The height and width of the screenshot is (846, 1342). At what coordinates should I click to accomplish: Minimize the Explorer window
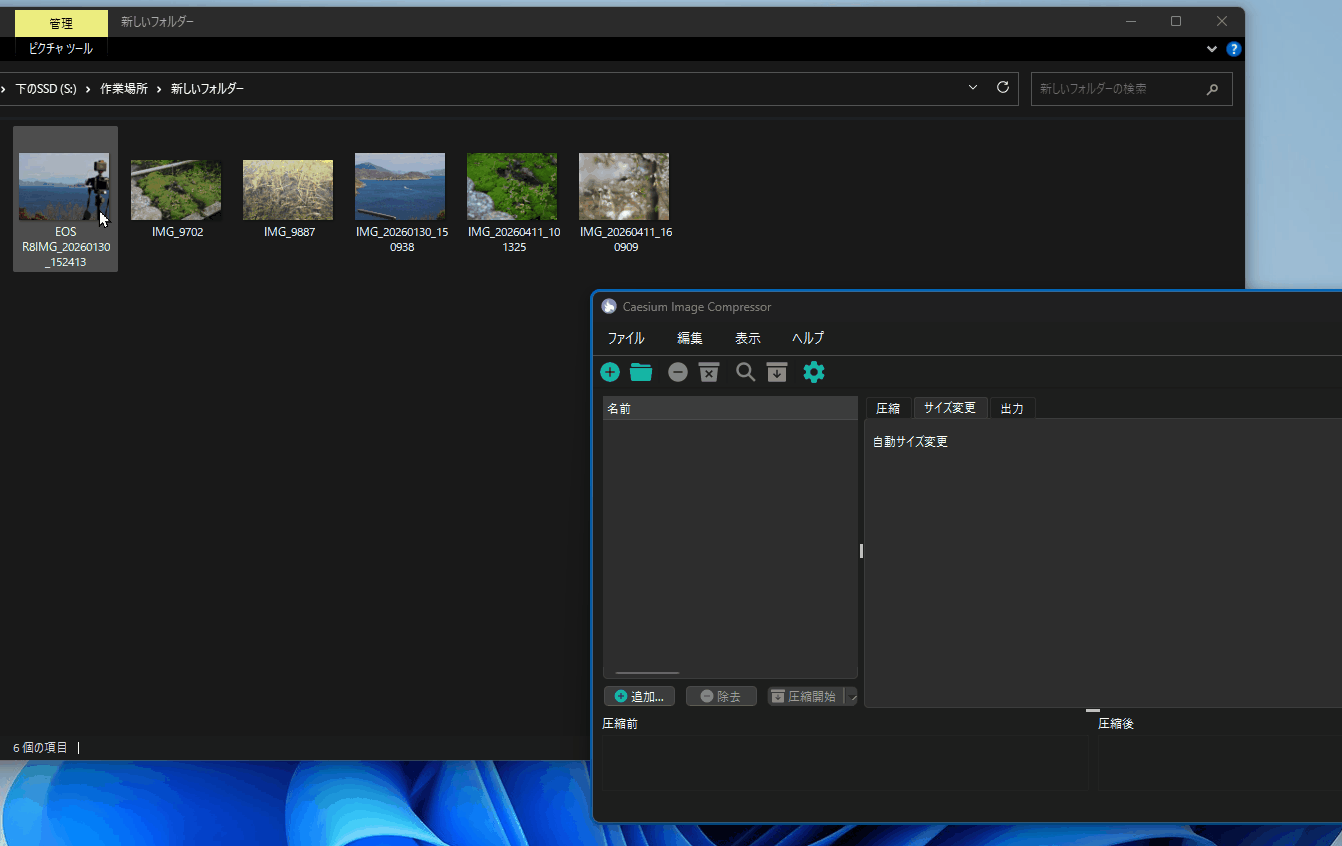(x=1130, y=21)
